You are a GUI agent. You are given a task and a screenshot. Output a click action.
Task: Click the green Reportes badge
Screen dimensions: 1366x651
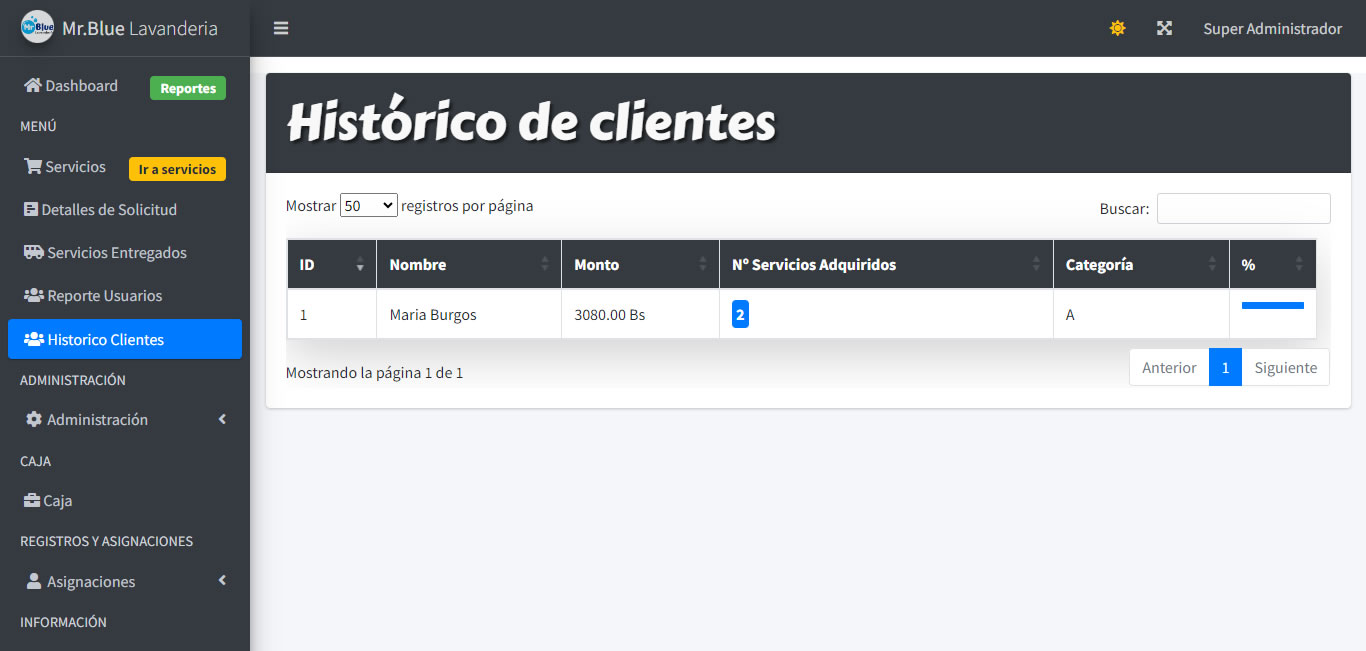(188, 88)
